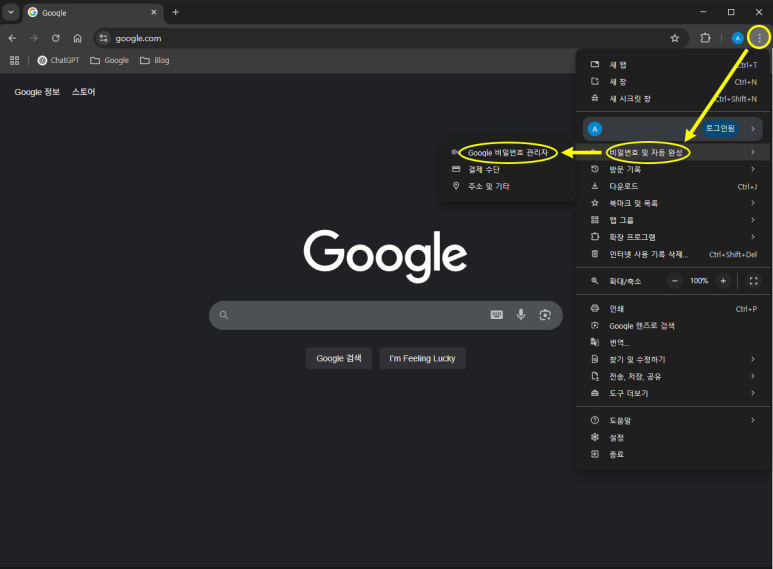The height and width of the screenshot is (569, 773).
Task: Expand 도움말 submenu
Action: coord(672,421)
